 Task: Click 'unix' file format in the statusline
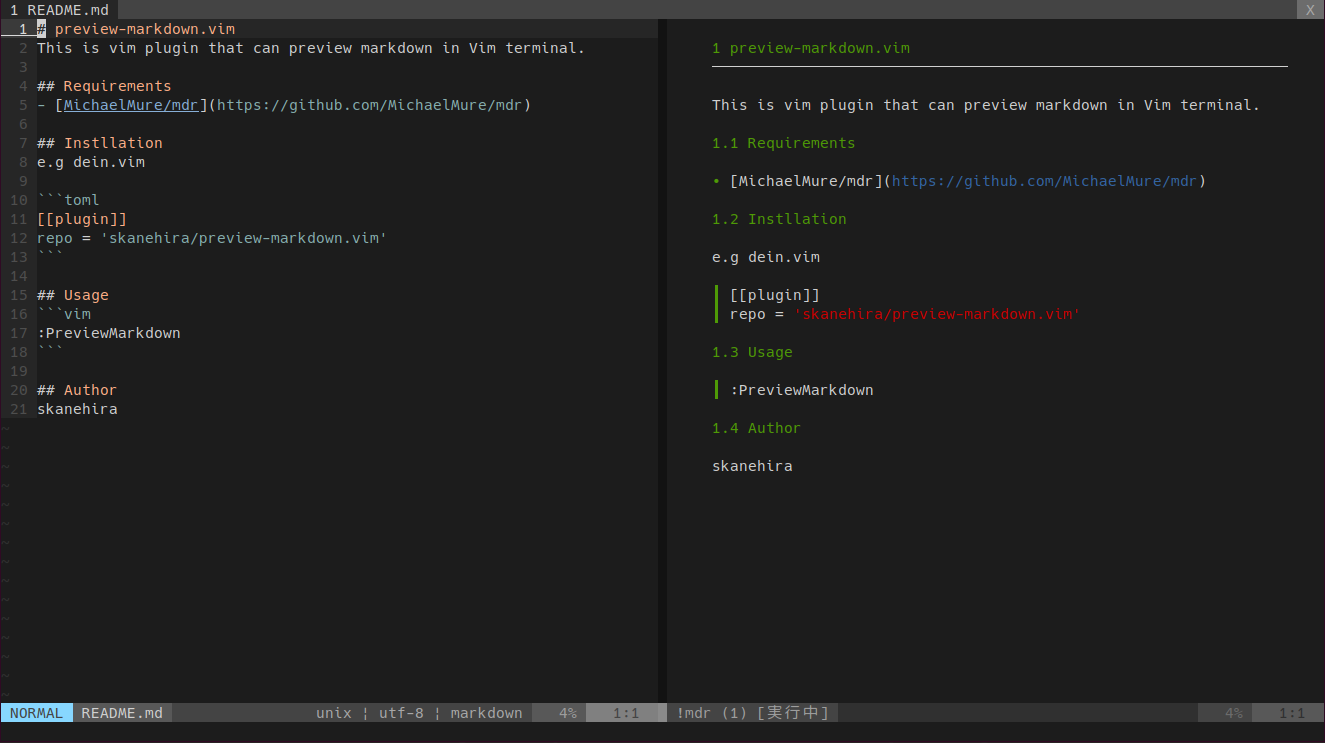click(x=334, y=713)
